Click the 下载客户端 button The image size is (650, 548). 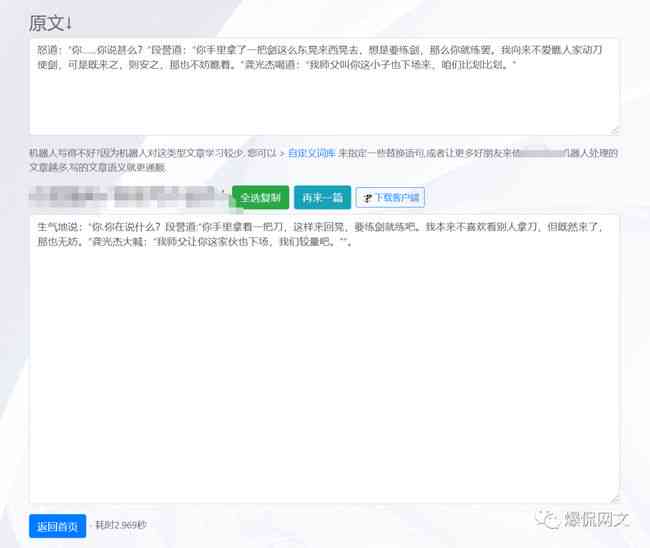tap(390, 198)
